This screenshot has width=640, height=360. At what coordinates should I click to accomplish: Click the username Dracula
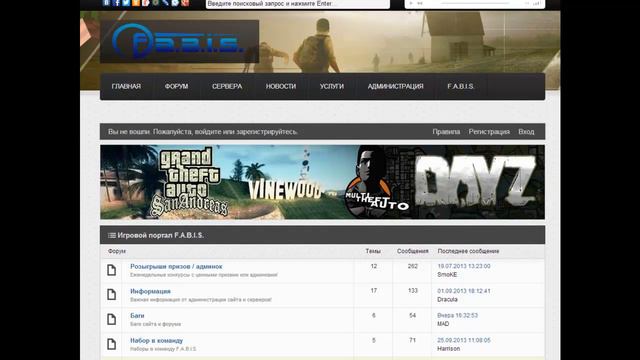447,300
